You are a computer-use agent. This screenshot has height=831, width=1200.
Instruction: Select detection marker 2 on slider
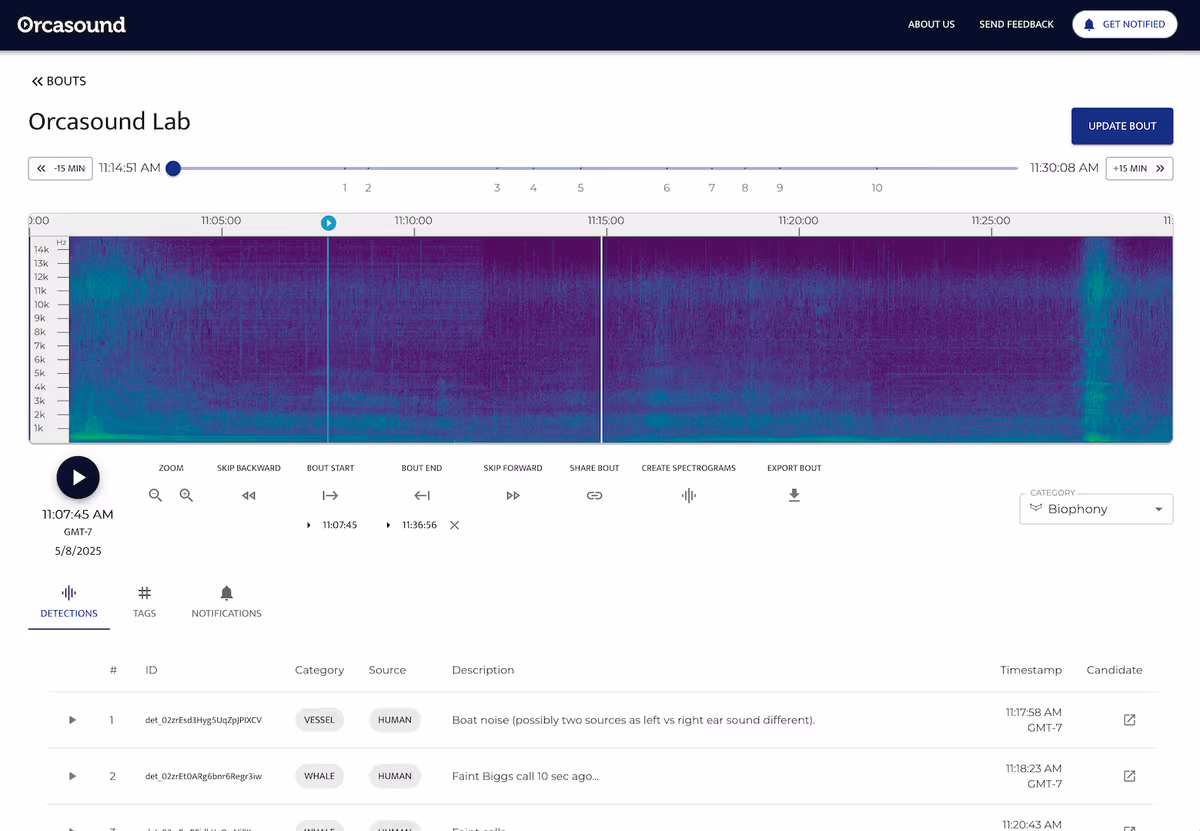368,187
